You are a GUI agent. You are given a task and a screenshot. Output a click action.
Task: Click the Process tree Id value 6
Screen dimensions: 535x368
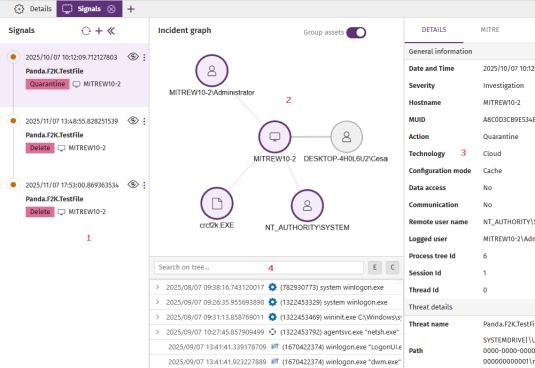[x=485, y=256]
